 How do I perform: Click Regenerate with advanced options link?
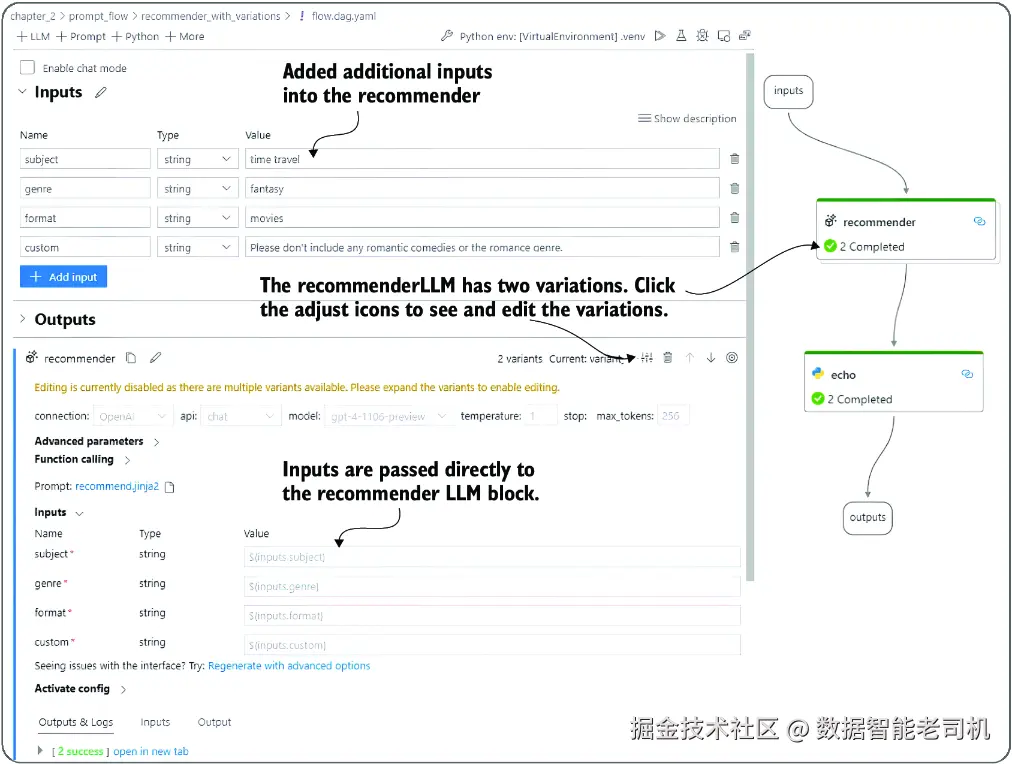click(x=289, y=666)
